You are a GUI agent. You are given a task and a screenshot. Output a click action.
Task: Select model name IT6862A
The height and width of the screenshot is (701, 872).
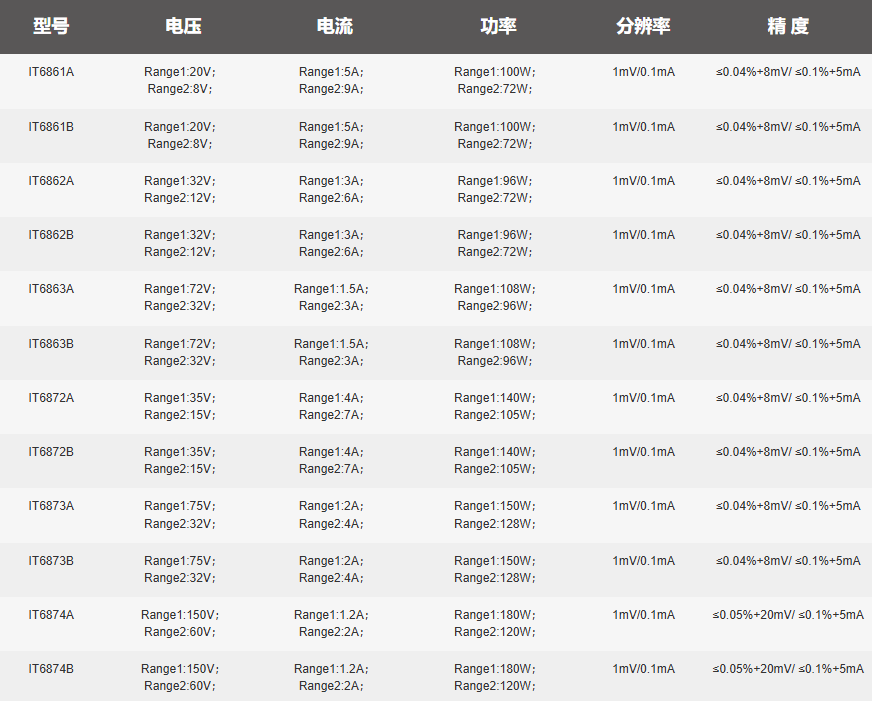51,181
